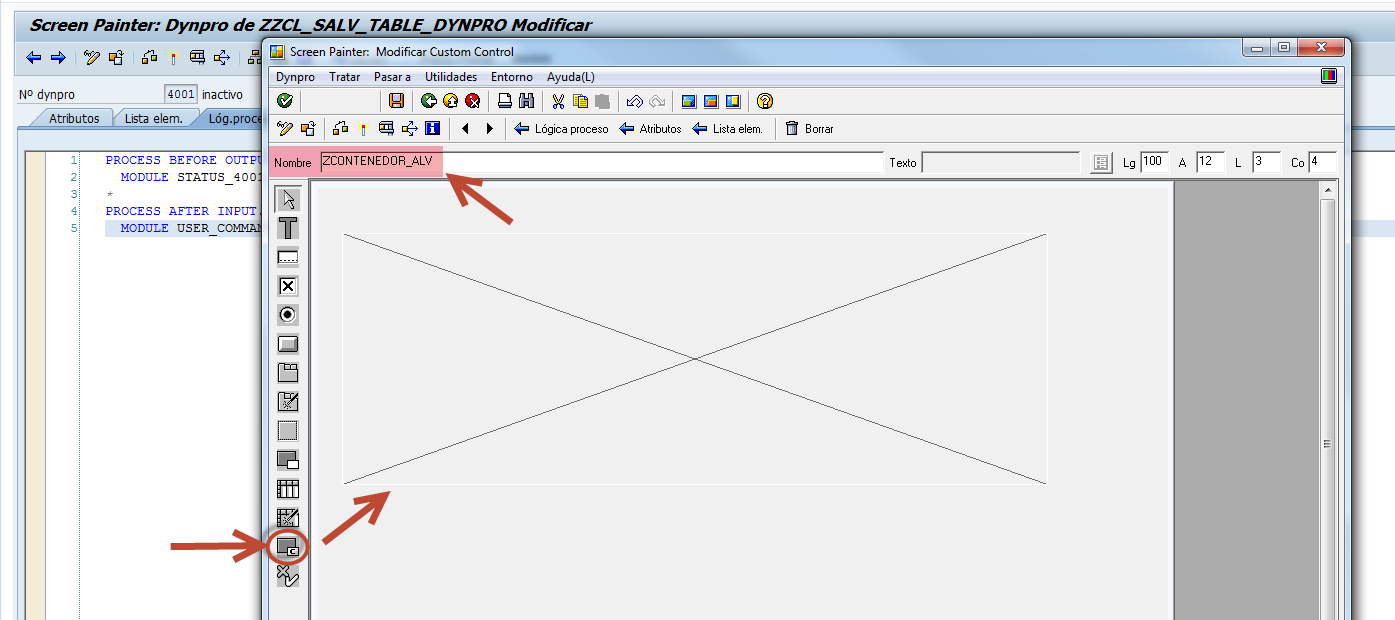The height and width of the screenshot is (620, 1395).
Task: Switch to Atributos tab in background window
Action: tap(74, 118)
